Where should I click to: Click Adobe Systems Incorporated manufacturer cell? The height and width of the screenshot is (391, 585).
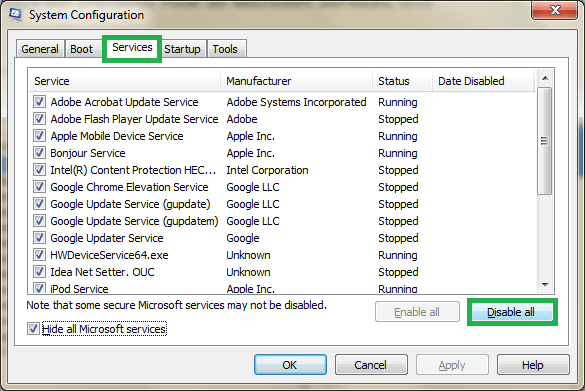pyautogui.click(x=296, y=102)
